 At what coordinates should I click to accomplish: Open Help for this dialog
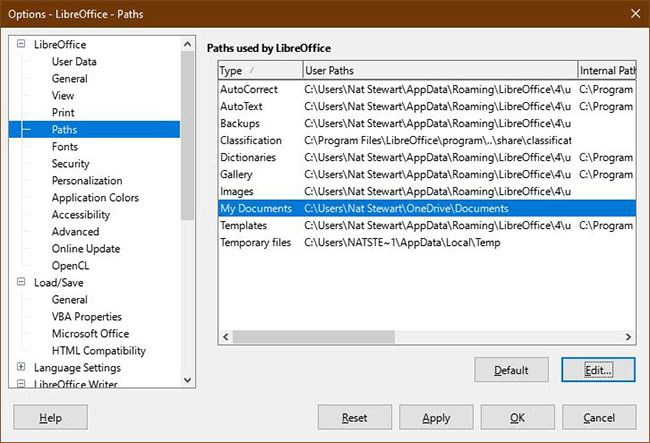point(51,417)
